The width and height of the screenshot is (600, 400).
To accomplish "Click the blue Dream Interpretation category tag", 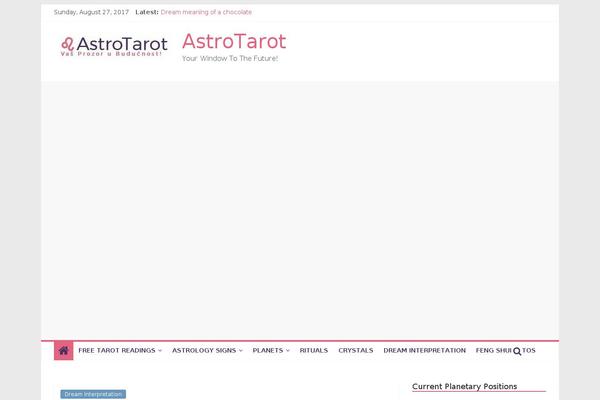I will [x=93, y=394].
